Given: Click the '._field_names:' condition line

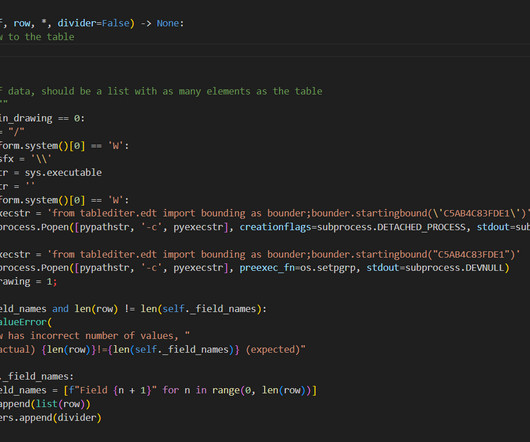Looking at the screenshot, I should click(37, 376).
